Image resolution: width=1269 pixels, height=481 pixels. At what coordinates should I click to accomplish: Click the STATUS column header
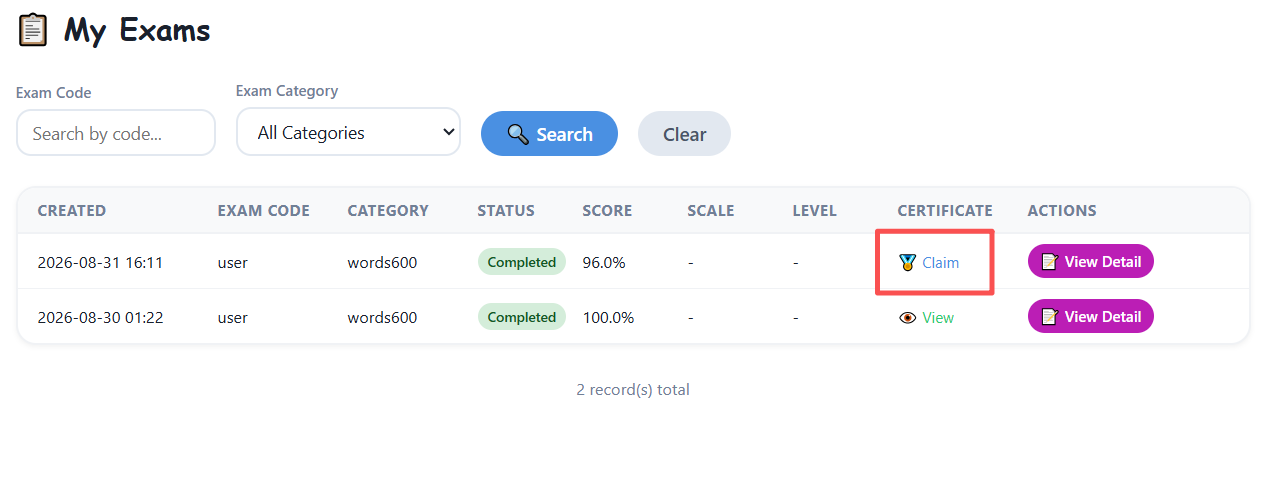click(506, 211)
